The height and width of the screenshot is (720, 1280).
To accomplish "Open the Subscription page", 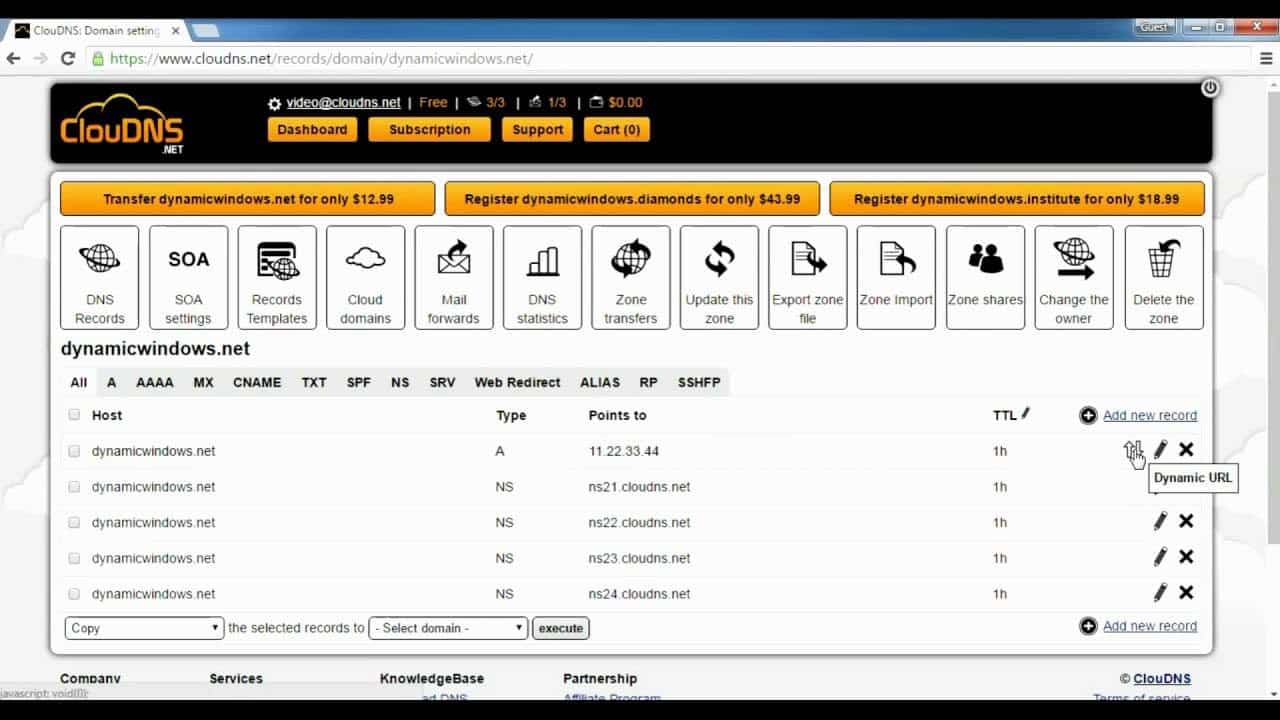I will tap(430, 130).
